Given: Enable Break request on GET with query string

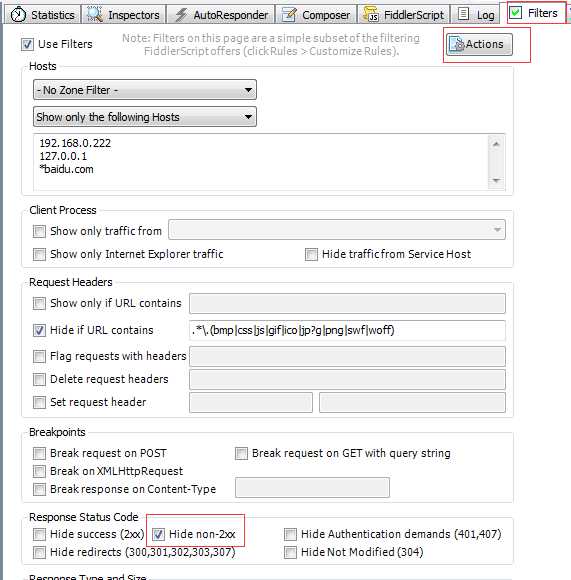Looking at the screenshot, I should (x=241, y=453).
